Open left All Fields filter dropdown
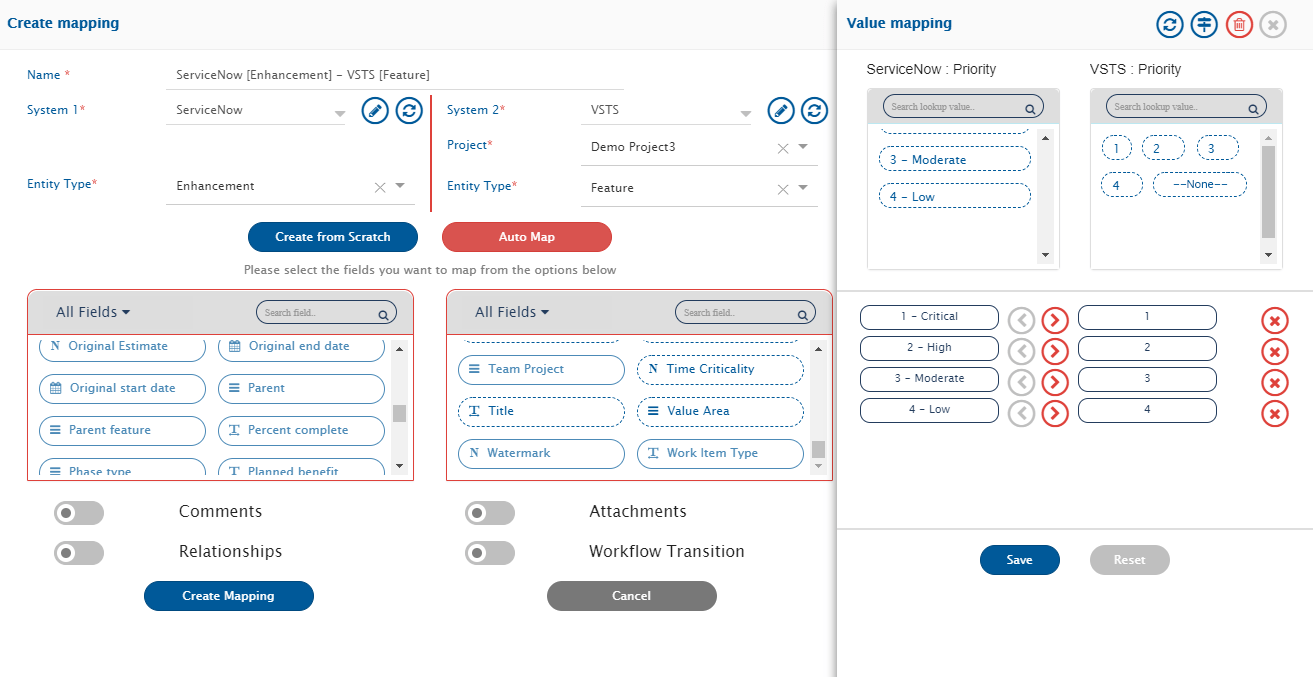This screenshot has width=1313, height=677. coord(93,312)
